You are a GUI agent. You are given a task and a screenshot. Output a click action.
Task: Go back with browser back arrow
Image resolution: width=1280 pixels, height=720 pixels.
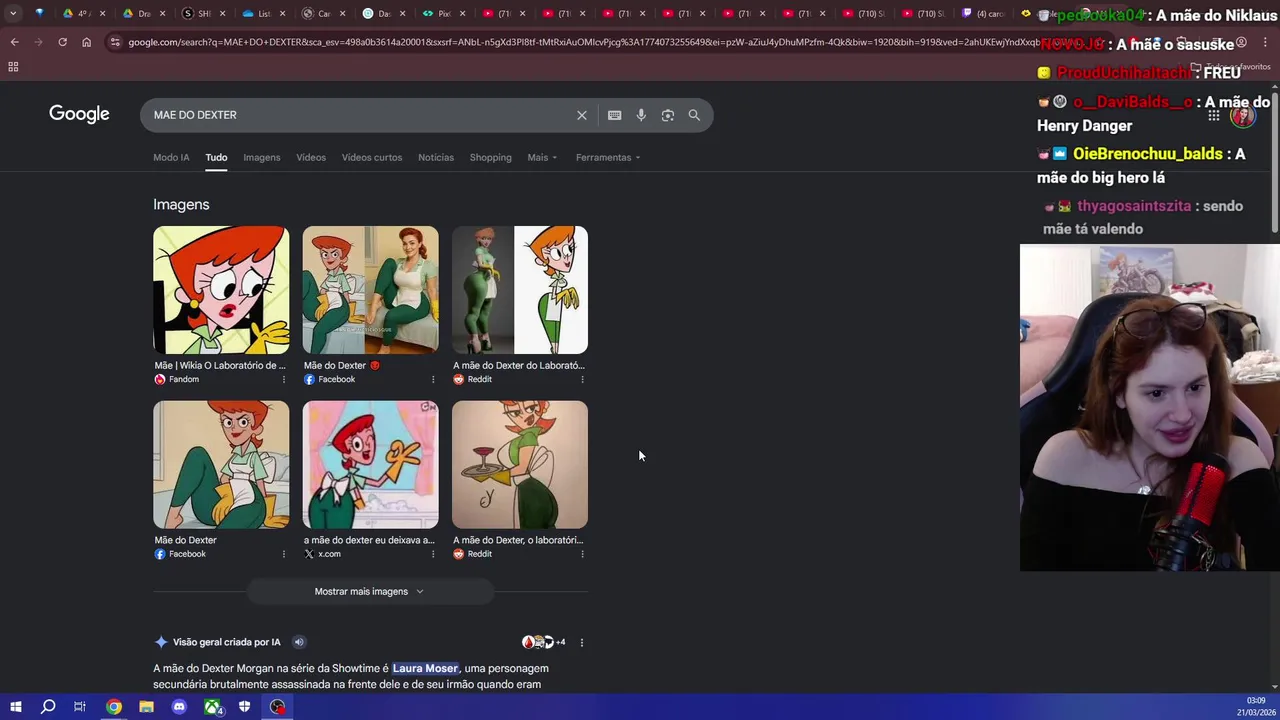[14, 42]
